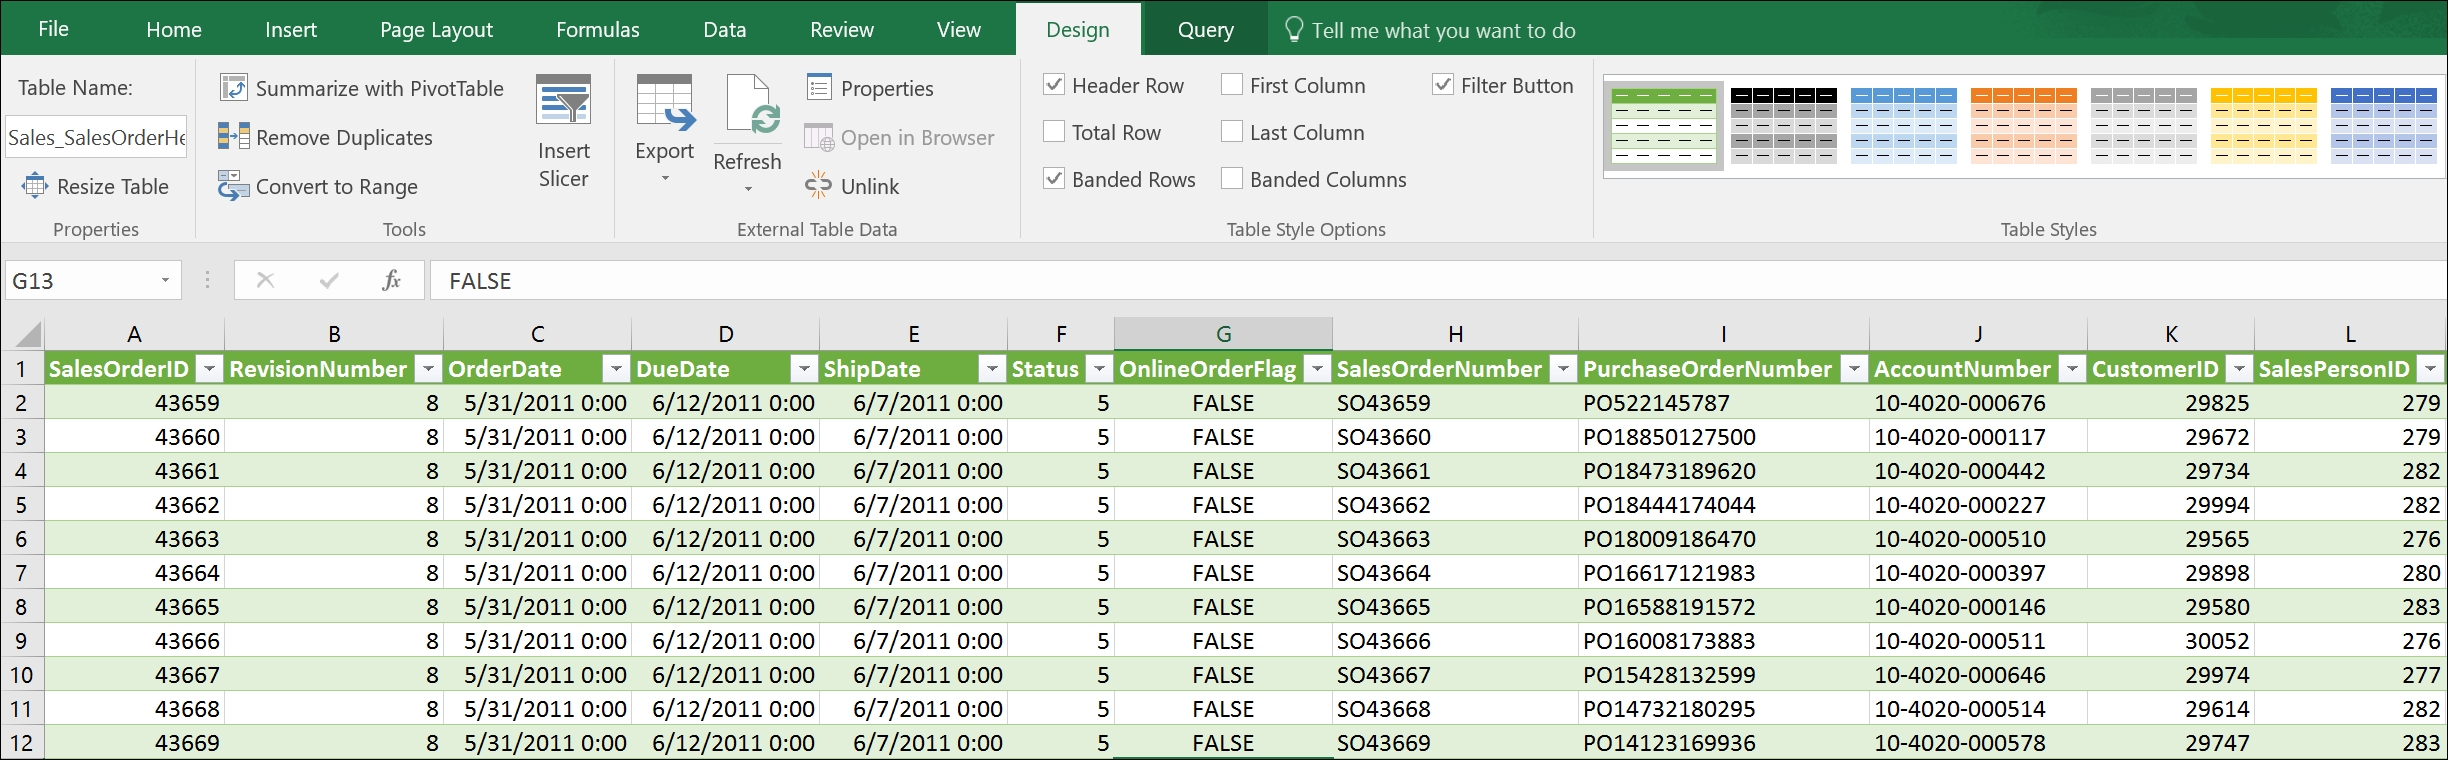This screenshot has width=2448, height=760.
Task: Click the Refresh data icon
Action: click(753, 104)
